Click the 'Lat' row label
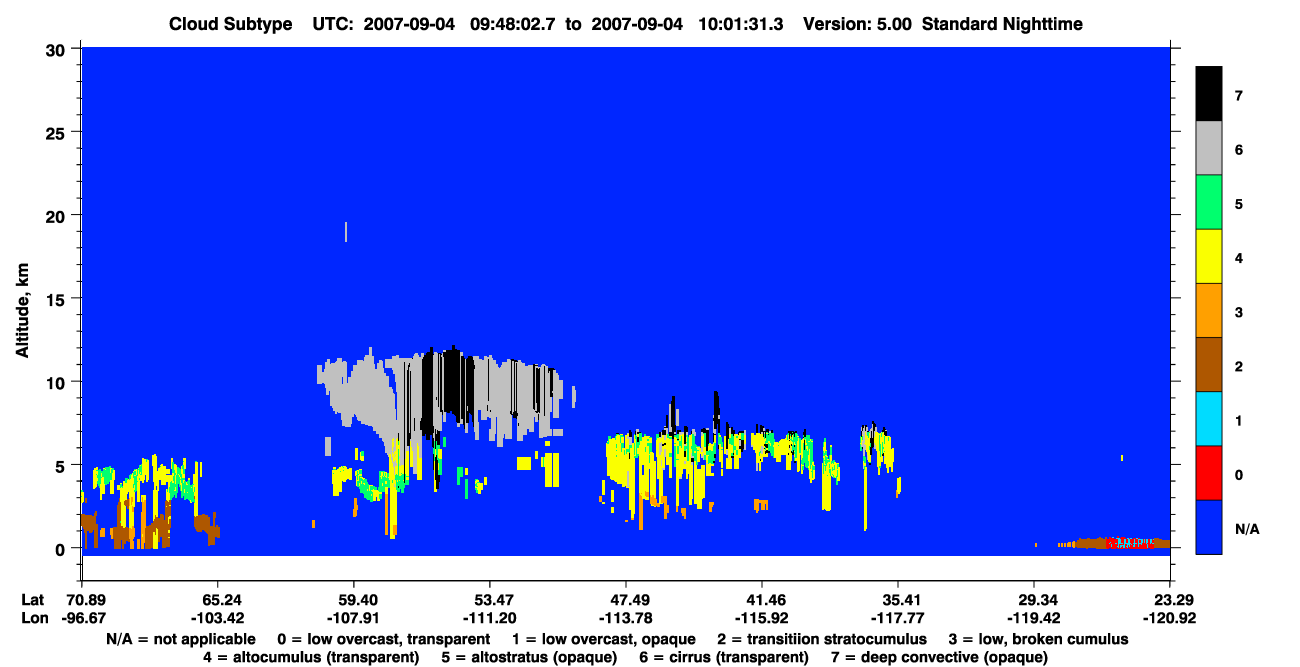 [33, 600]
